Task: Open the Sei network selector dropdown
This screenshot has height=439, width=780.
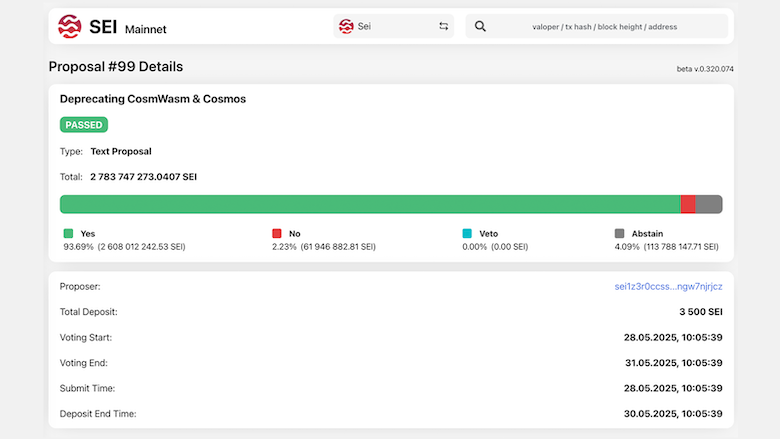Action: pos(393,26)
